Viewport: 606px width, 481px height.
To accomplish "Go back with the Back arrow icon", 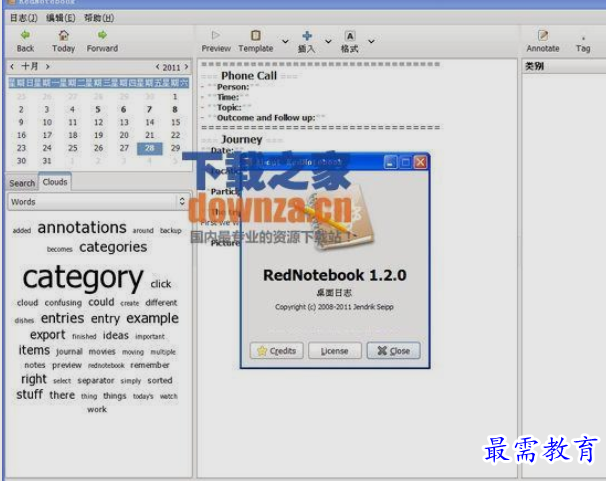I will click(26, 35).
